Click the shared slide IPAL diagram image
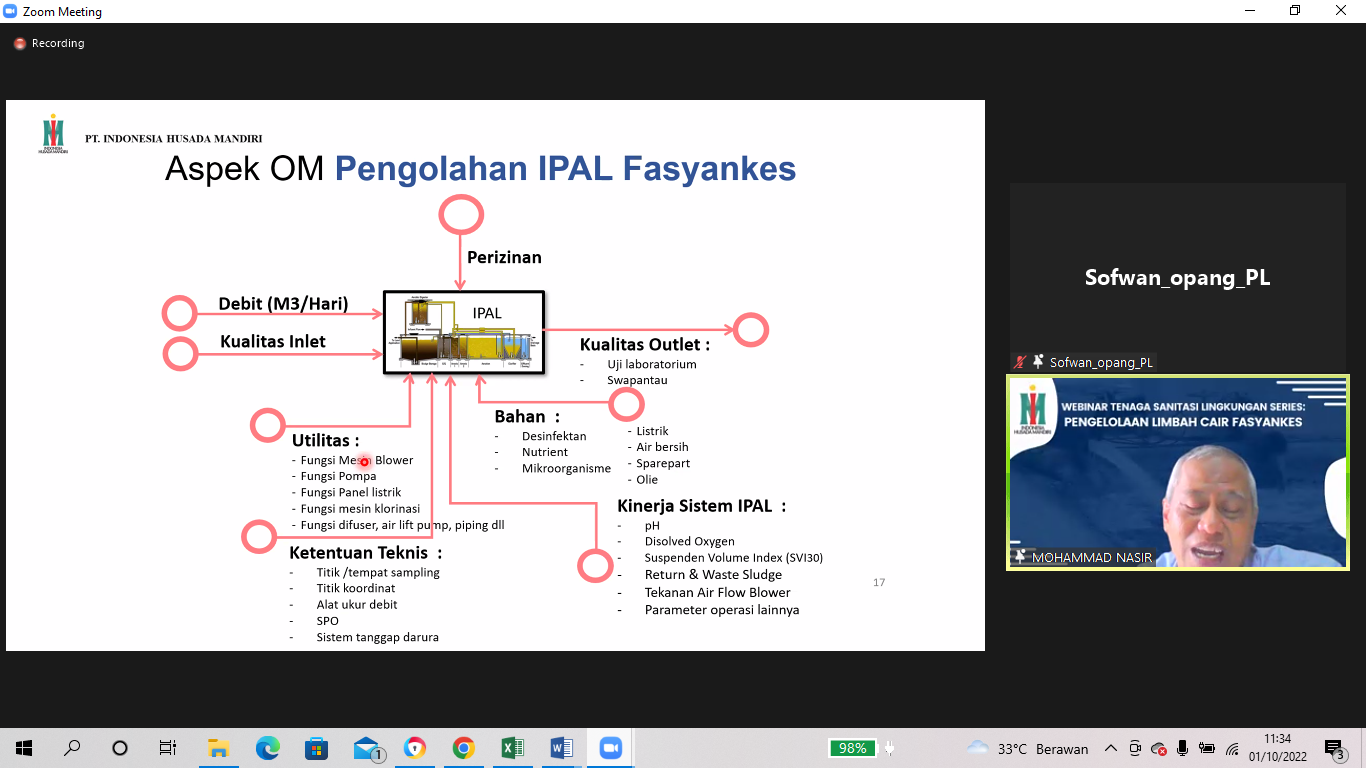This screenshot has width=1366, height=768. pos(464,333)
